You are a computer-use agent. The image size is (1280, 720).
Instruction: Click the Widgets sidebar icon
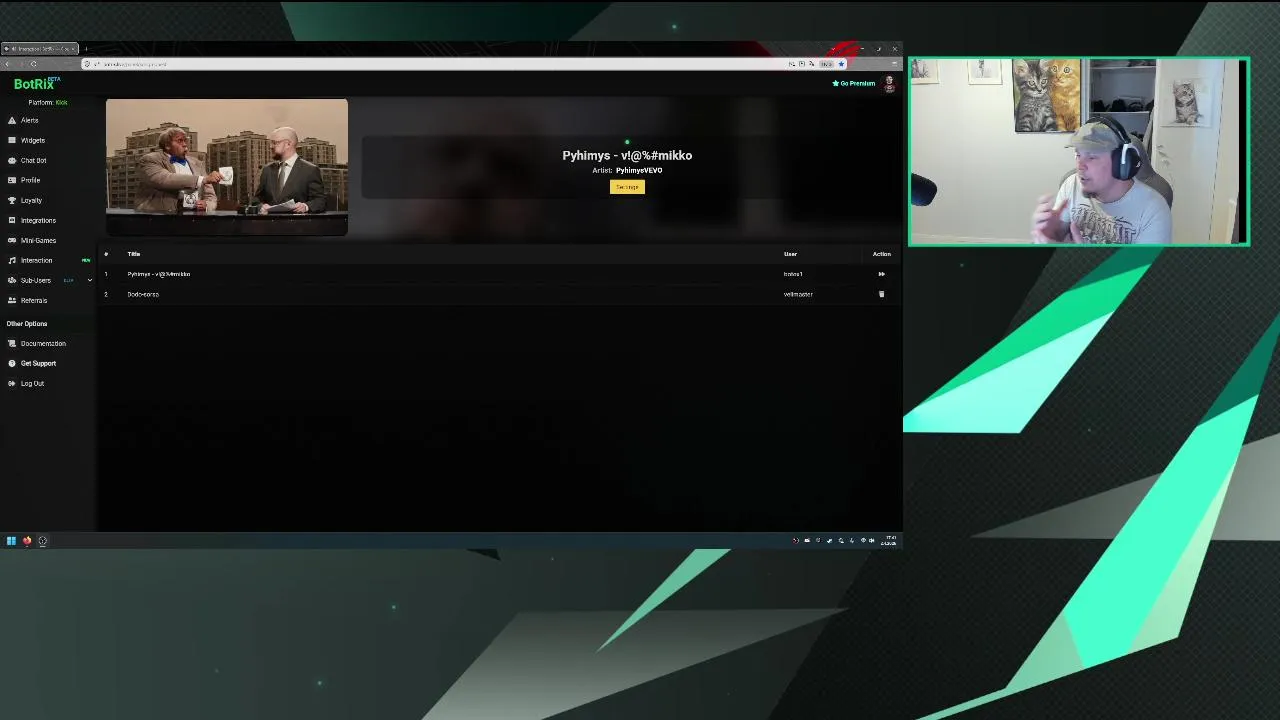coord(12,140)
